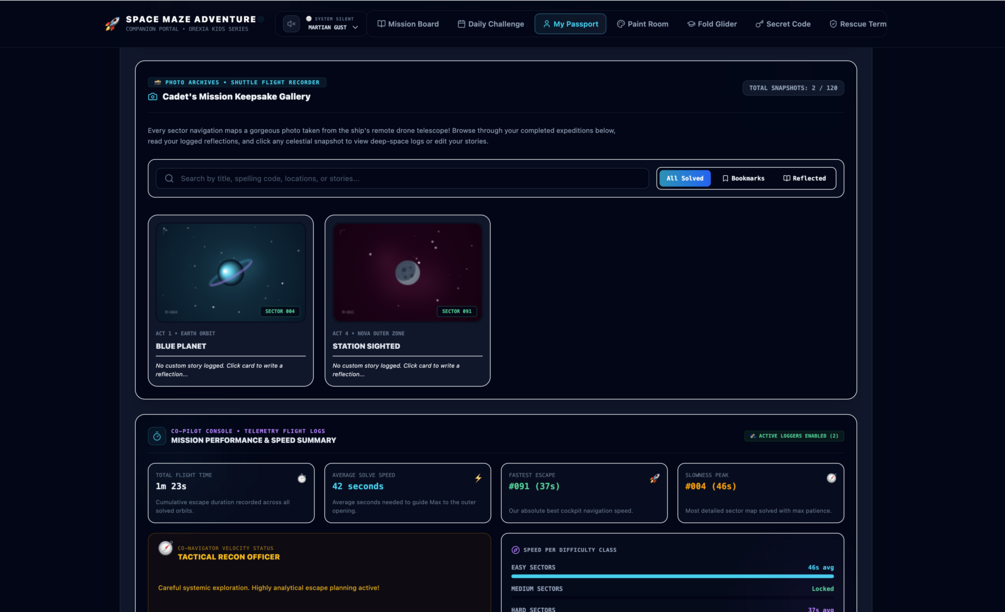
Task: Click the Sector 004 badge
Action: (x=280, y=311)
